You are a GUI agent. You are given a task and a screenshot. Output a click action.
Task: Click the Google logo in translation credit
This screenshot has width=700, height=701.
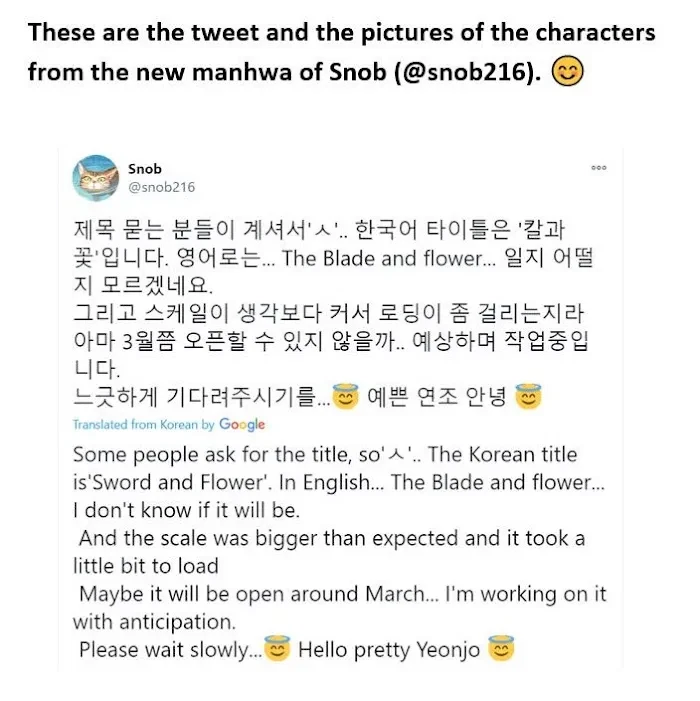point(242,425)
